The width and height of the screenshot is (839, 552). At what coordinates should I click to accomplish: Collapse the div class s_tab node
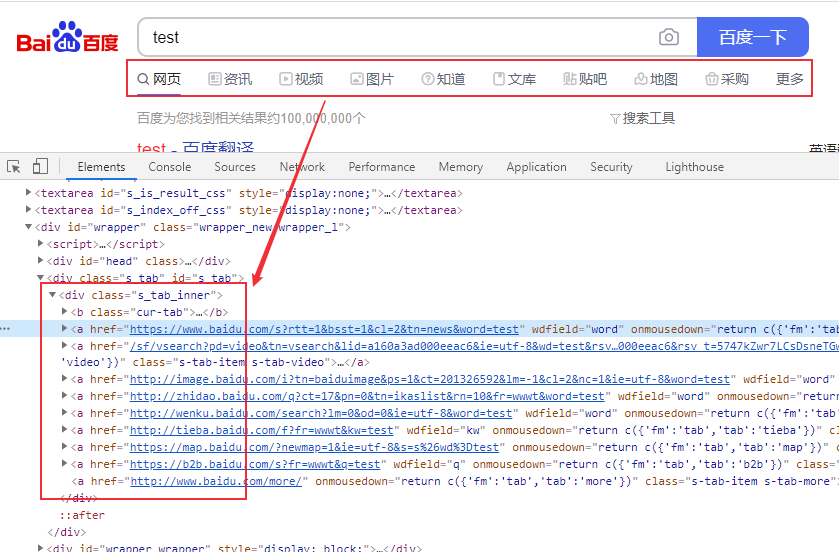click(40, 278)
